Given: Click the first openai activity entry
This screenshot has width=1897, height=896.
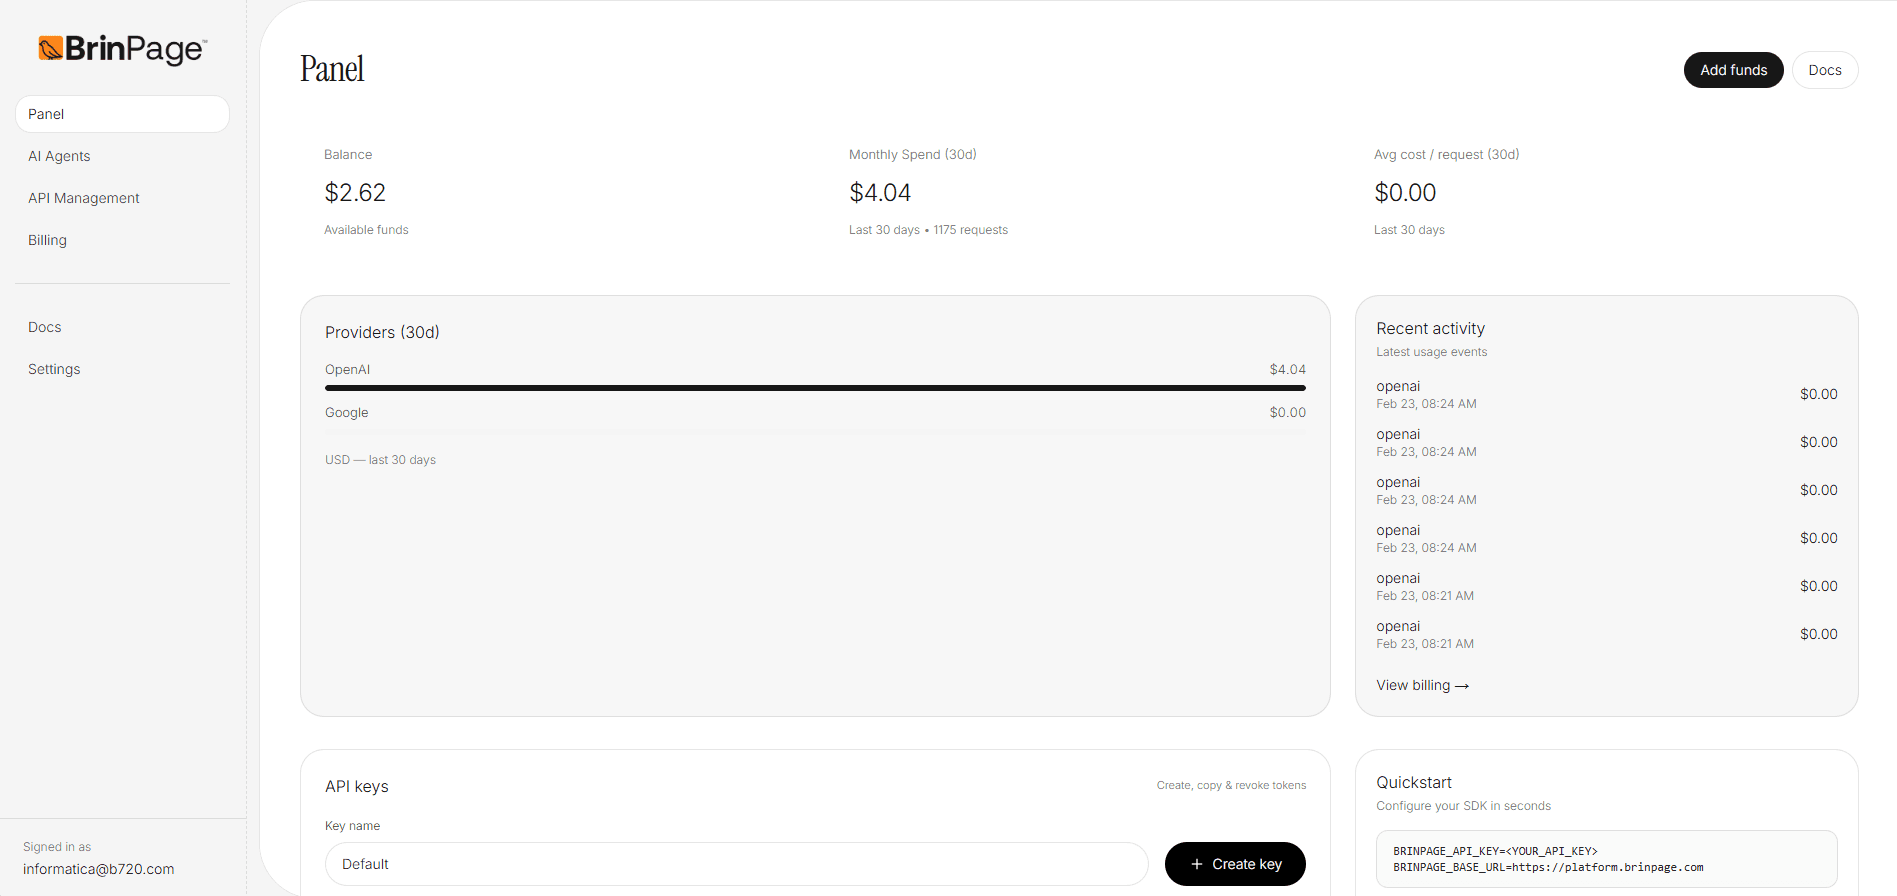Looking at the screenshot, I should point(1606,394).
